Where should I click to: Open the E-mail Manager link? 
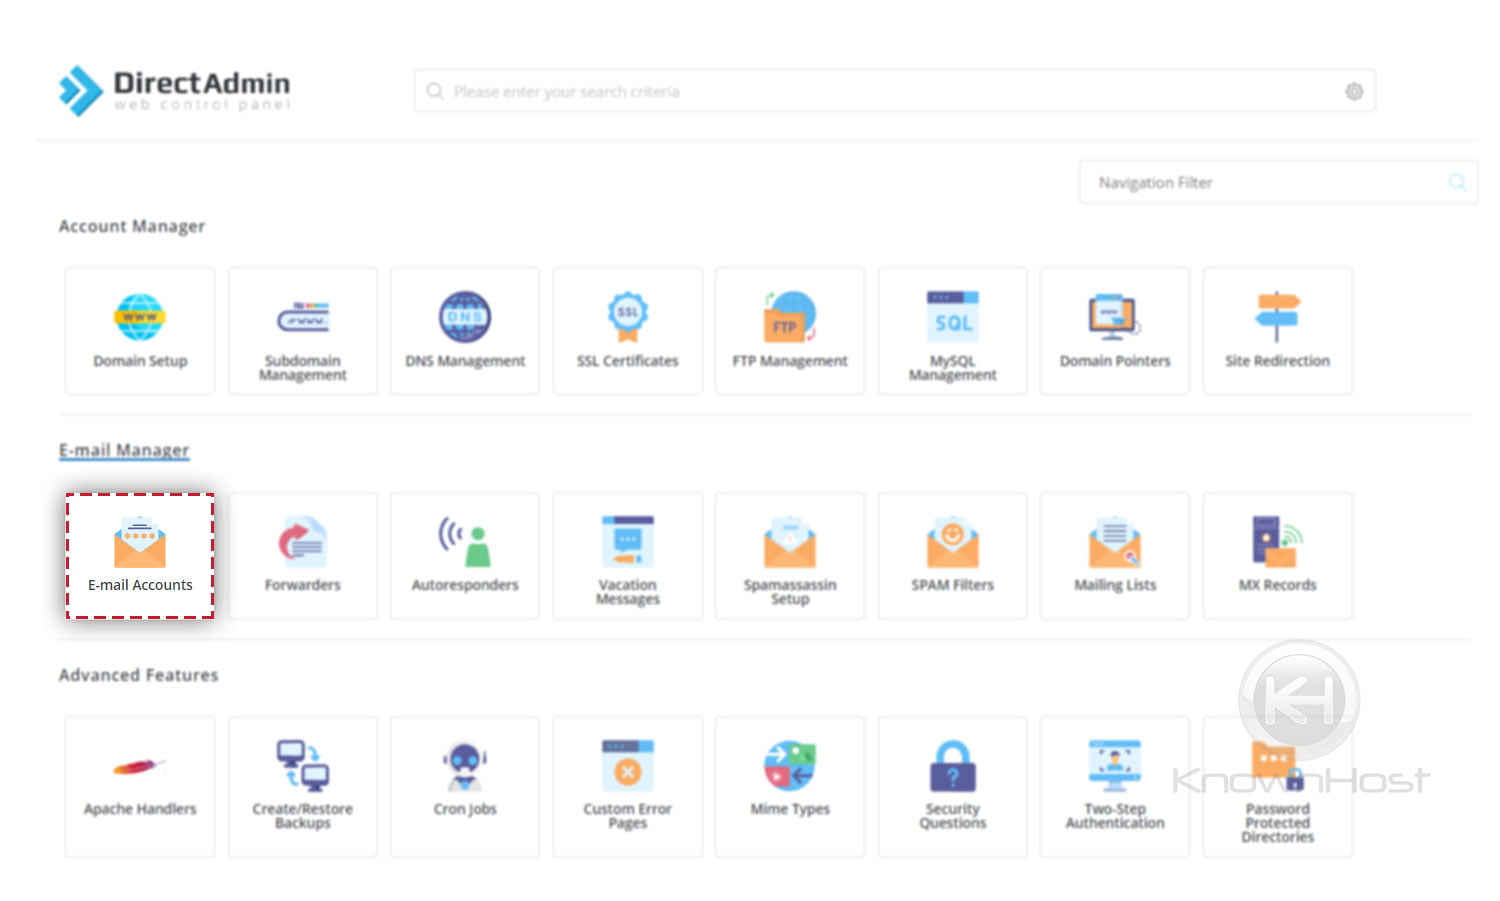123,450
